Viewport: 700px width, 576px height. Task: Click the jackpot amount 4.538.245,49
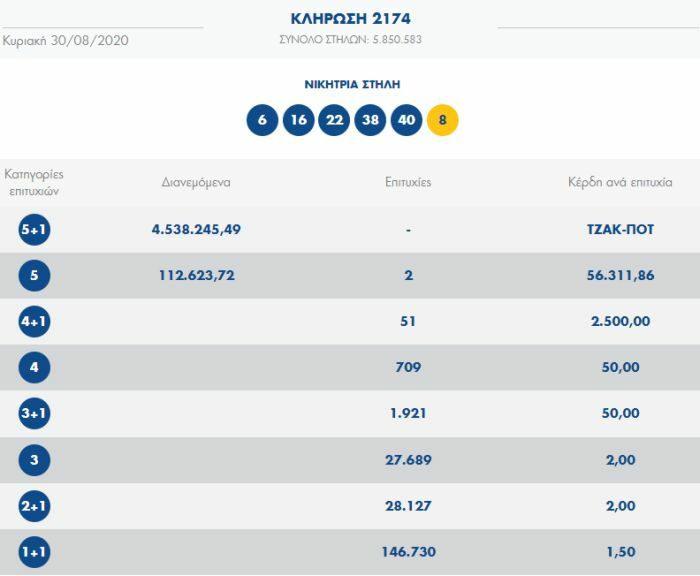pos(196,229)
